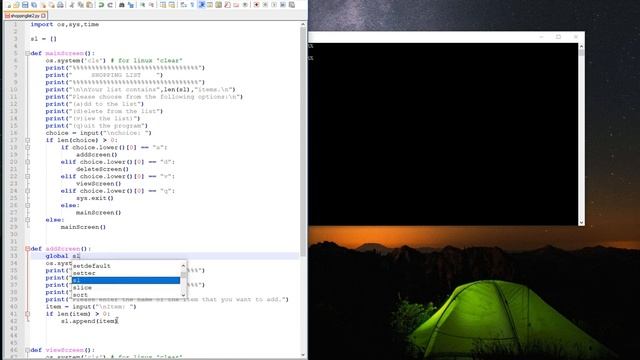Click line number 10 in the margin
Viewport: 640px width, 360px height.
(x=13, y=89)
